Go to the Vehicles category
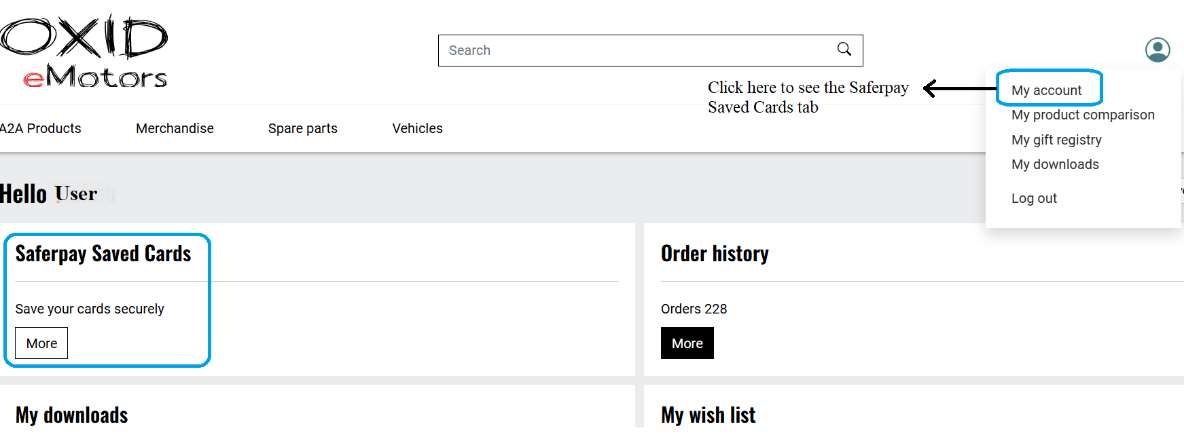This screenshot has height=437, width=1184. click(x=417, y=128)
